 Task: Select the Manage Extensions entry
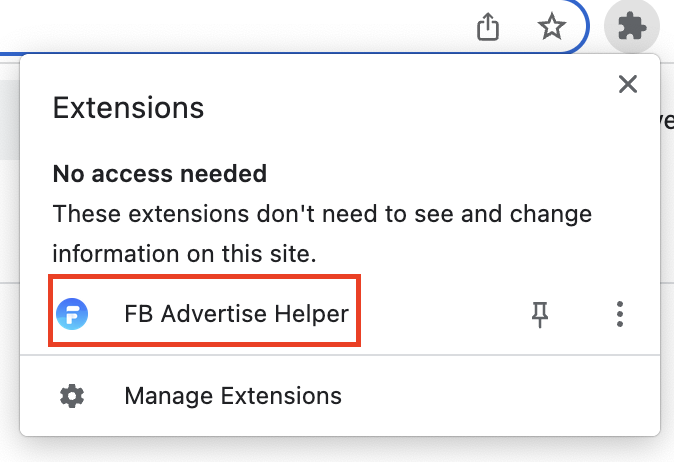point(340,396)
